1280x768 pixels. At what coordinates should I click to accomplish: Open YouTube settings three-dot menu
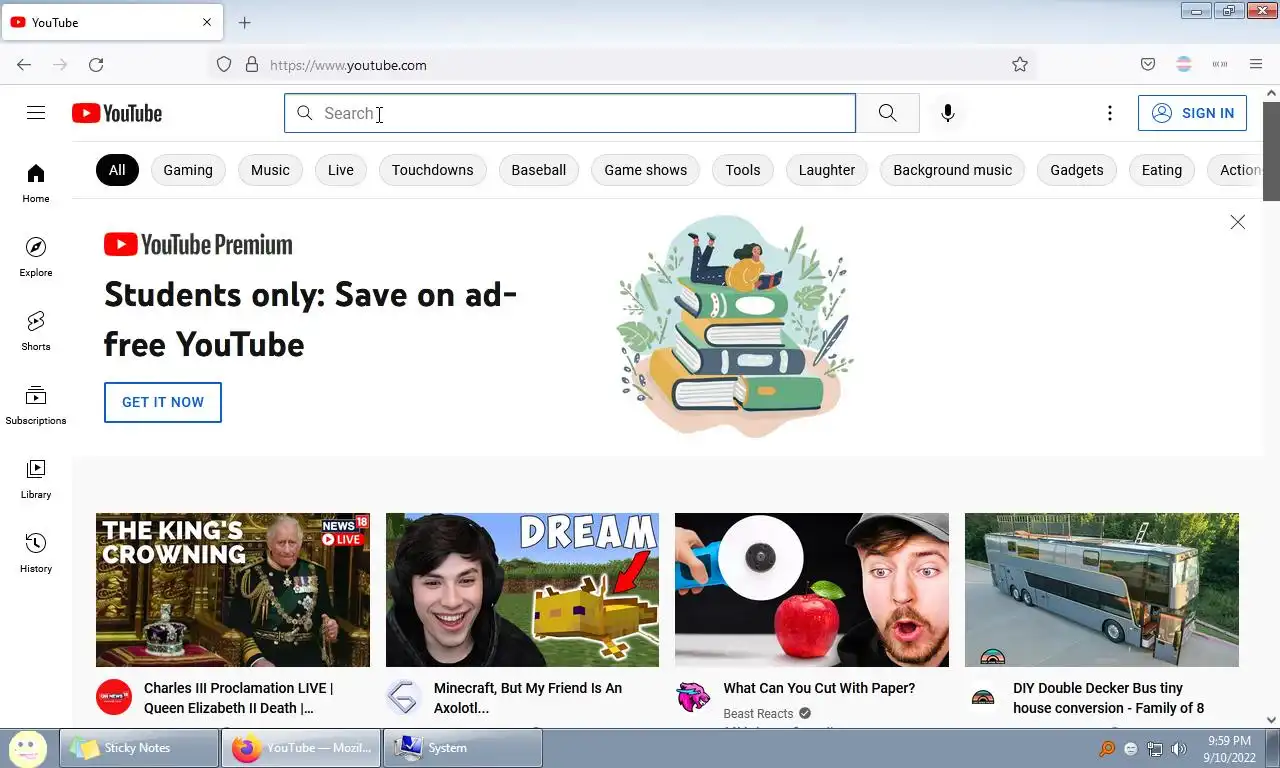click(1109, 113)
